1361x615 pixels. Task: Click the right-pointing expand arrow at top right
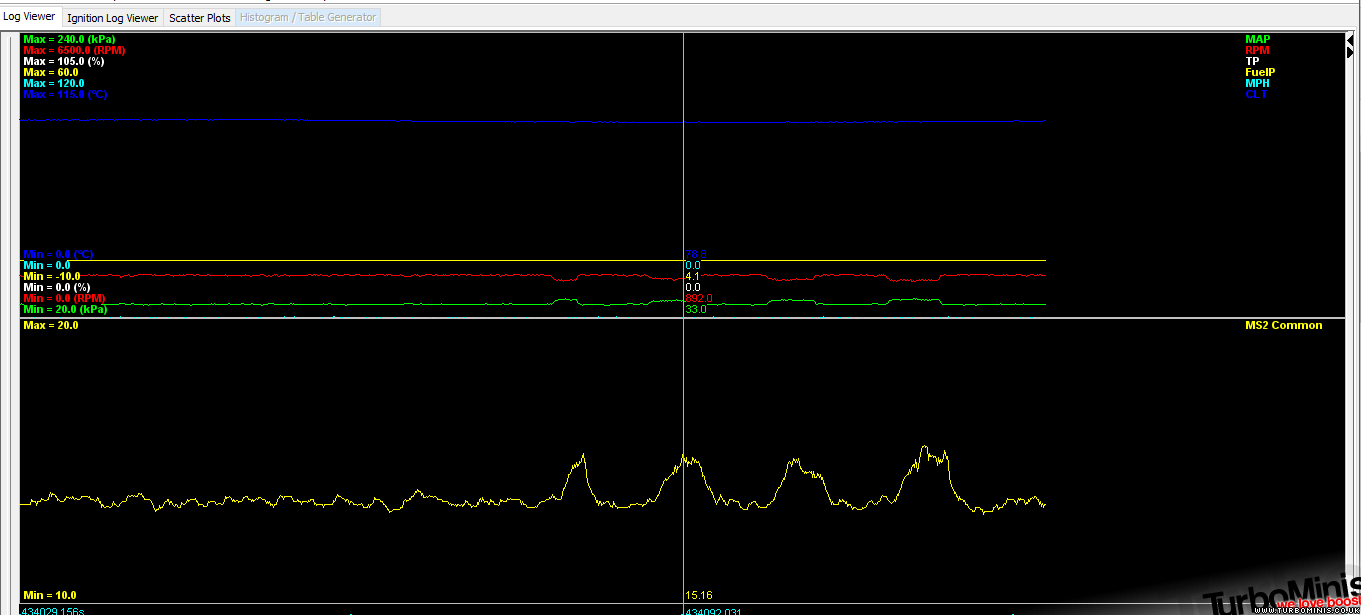pyautogui.click(x=1350, y=52)
